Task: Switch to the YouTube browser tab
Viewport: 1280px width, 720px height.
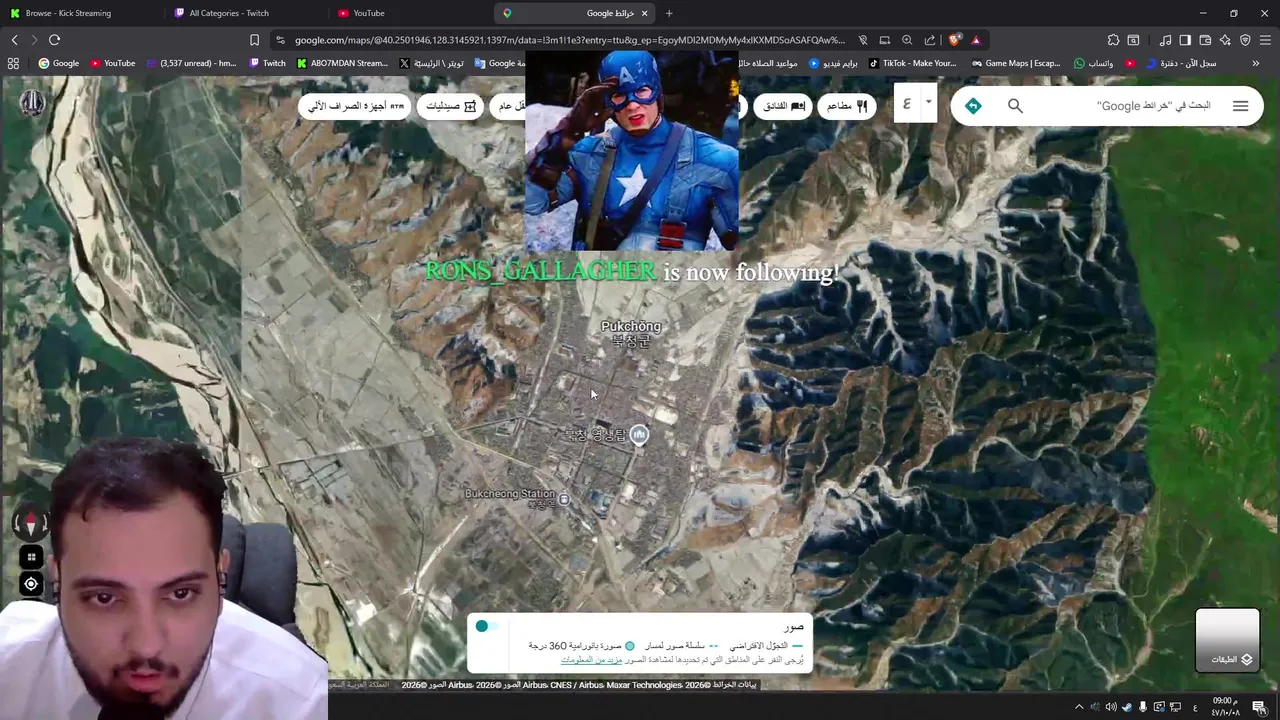Action: pos(410,13)
